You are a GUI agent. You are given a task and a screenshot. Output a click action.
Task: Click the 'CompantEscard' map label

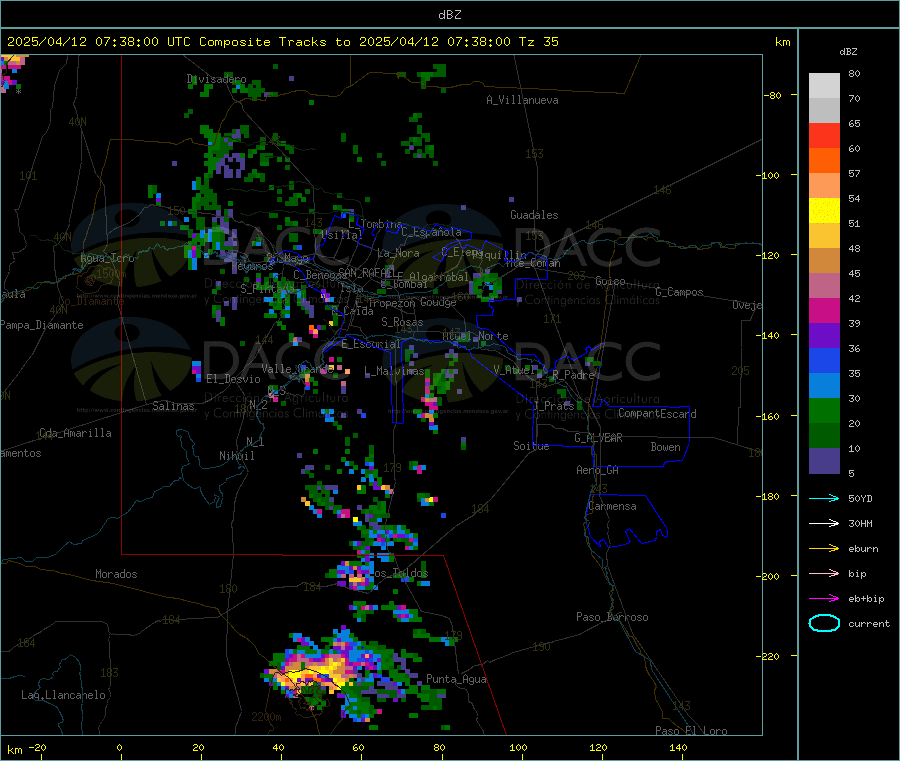click(x=657, y=414)
